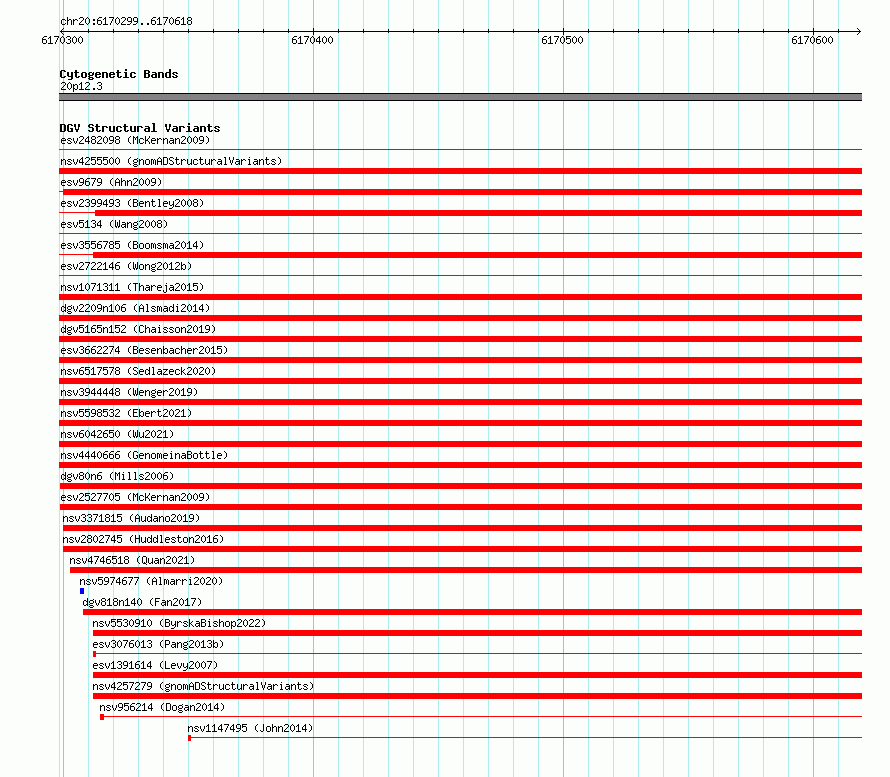This screenshot has height=777, width=890.
Task: Click esv3662274 (Besenbacher2015) label
Action: 144,350
